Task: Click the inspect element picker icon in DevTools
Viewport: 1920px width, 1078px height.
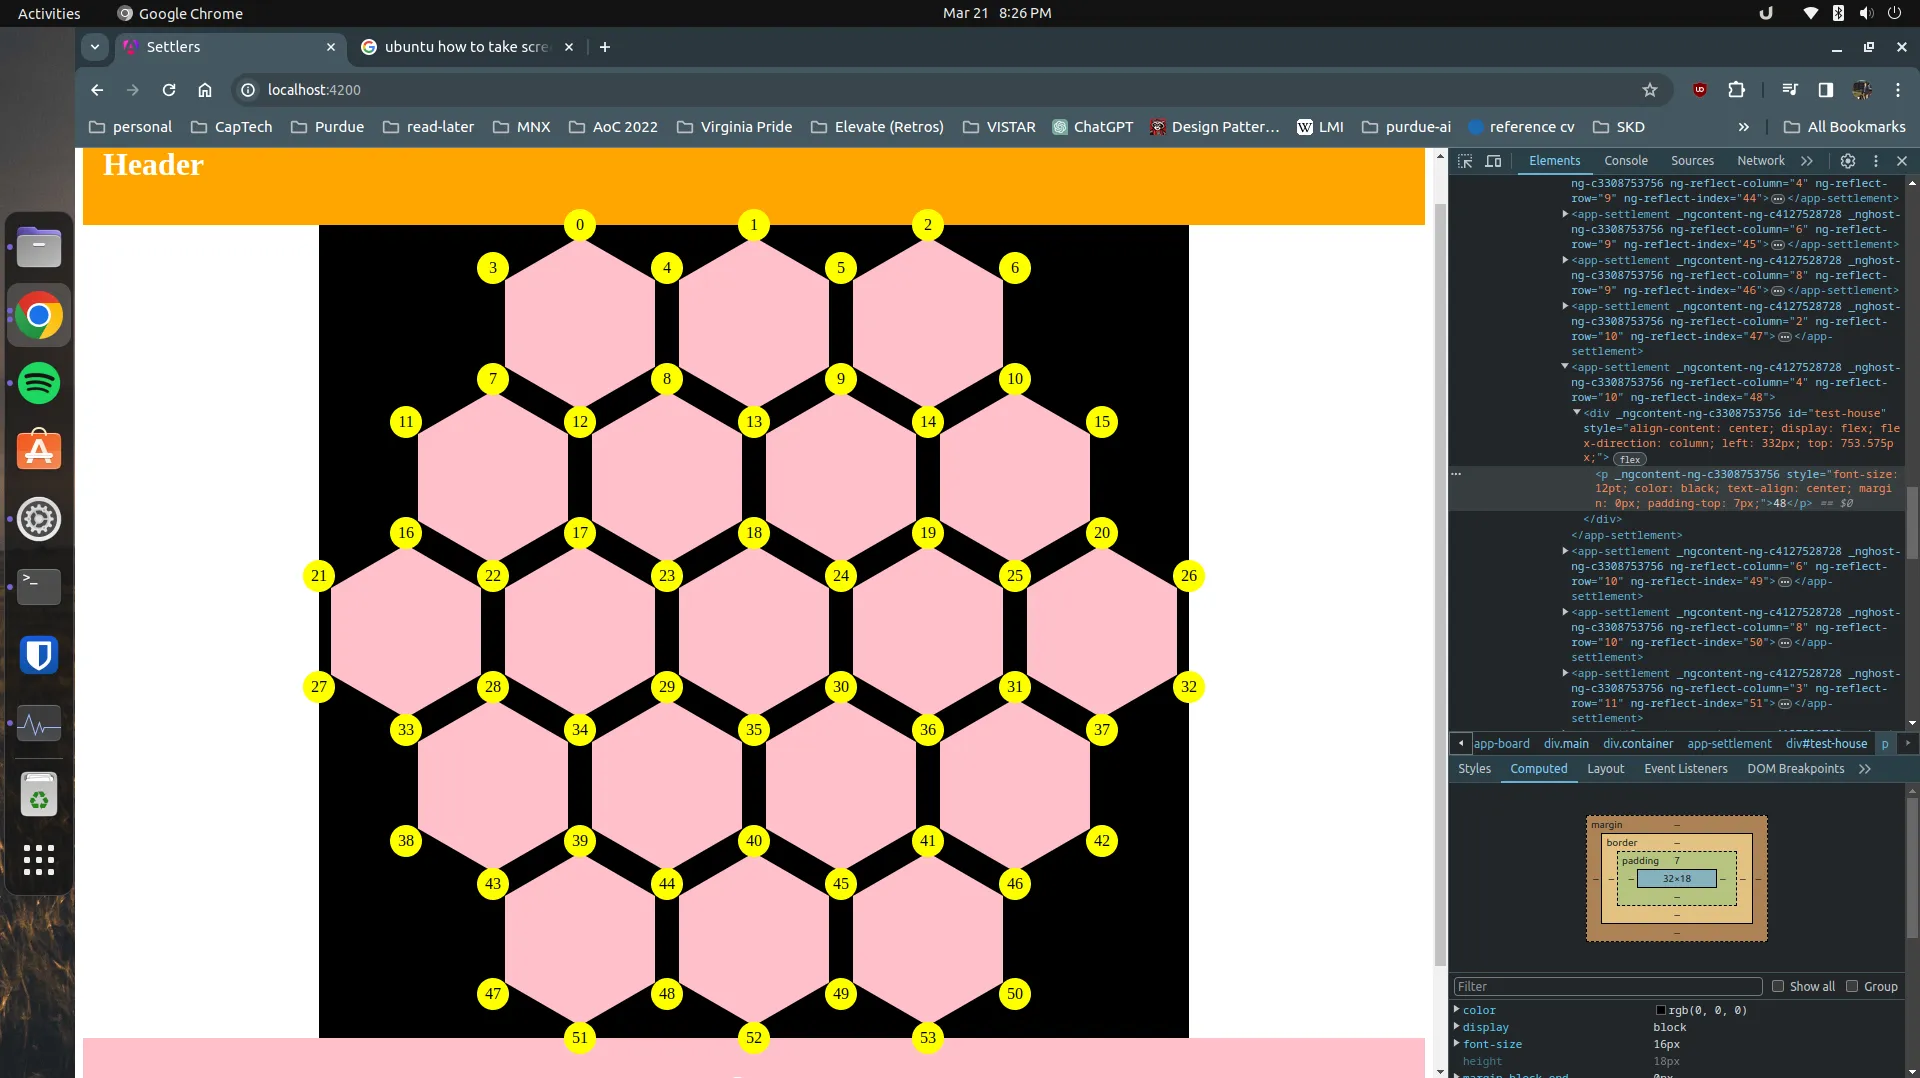Action: pos(1465,161)
